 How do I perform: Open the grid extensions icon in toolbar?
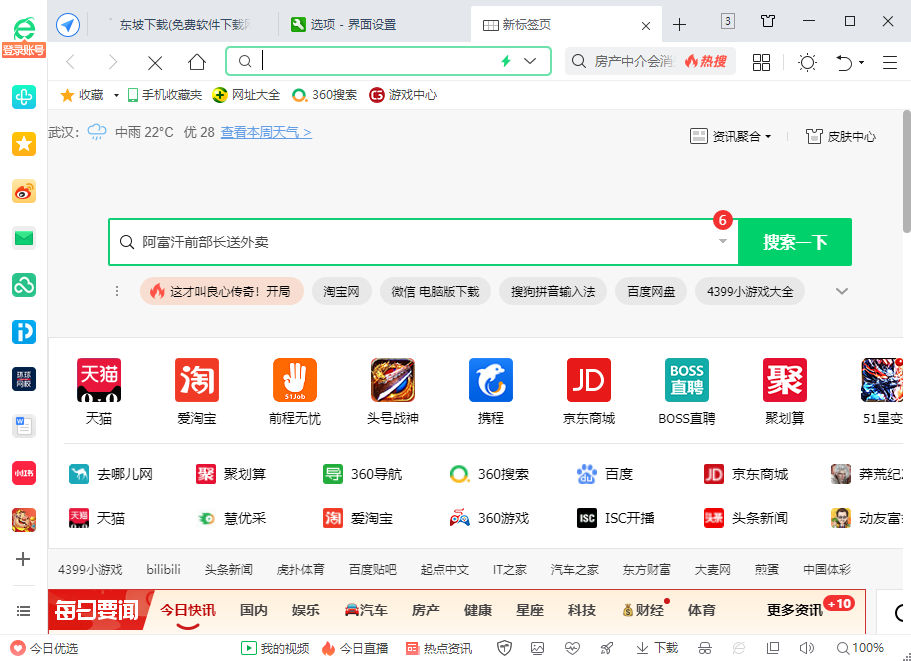click(761, 62)
